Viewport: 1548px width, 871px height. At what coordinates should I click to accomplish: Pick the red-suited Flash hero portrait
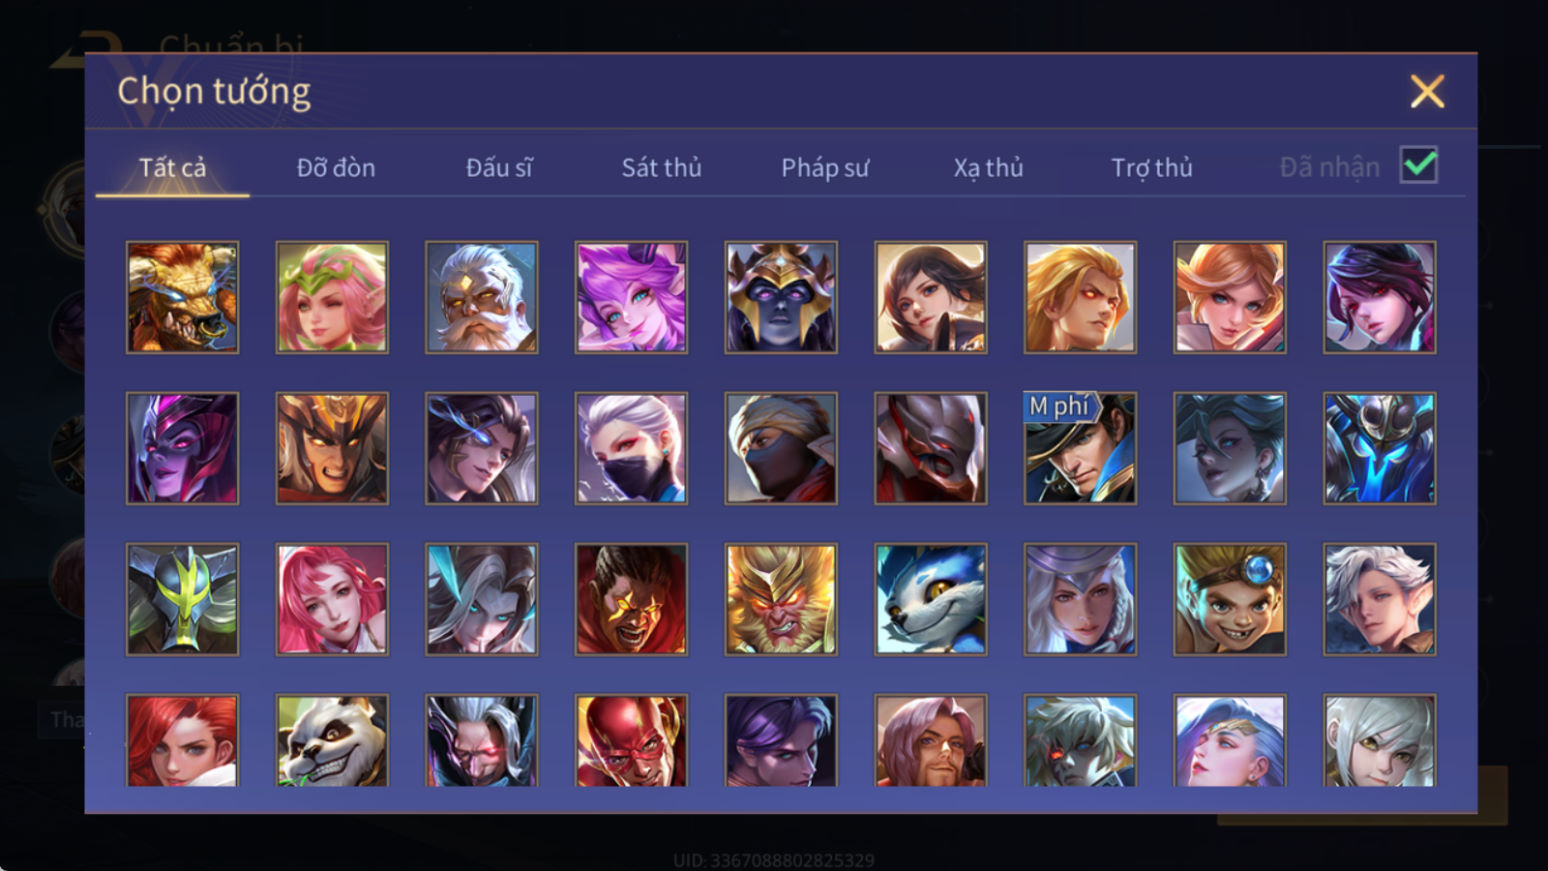(x=631, y=741)
